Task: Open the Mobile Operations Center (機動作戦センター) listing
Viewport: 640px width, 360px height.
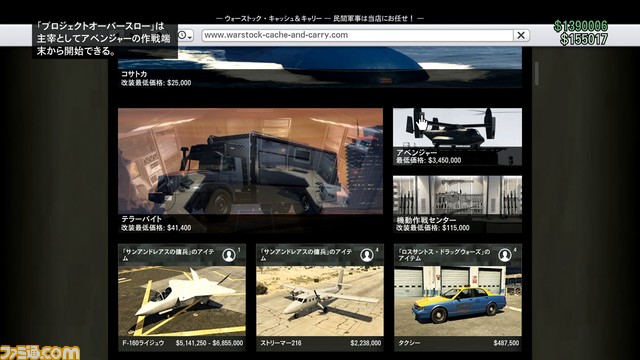Action: pyautogui.click(x=457, y=204)
